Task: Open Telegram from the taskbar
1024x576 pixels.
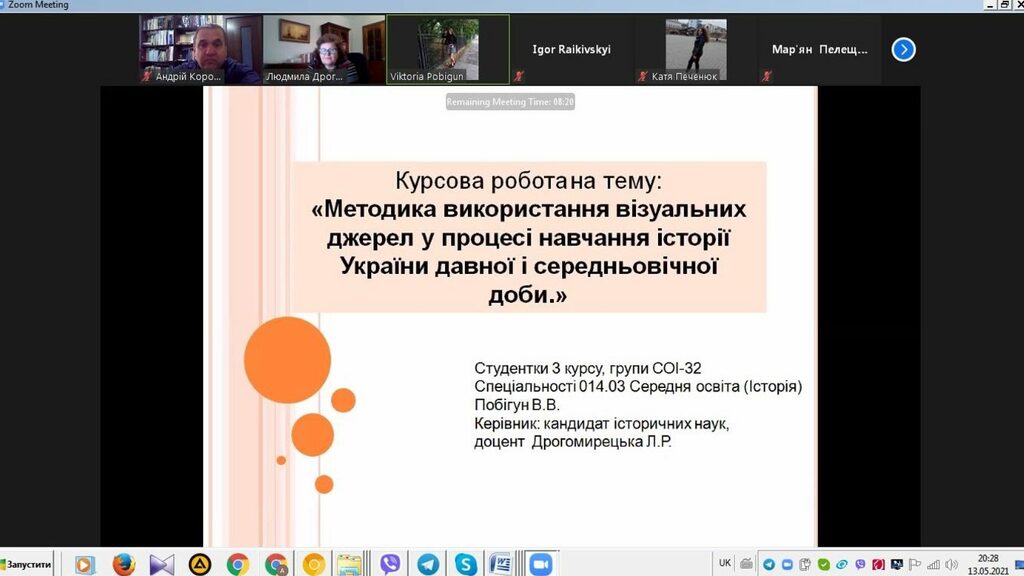Action: 428,564
